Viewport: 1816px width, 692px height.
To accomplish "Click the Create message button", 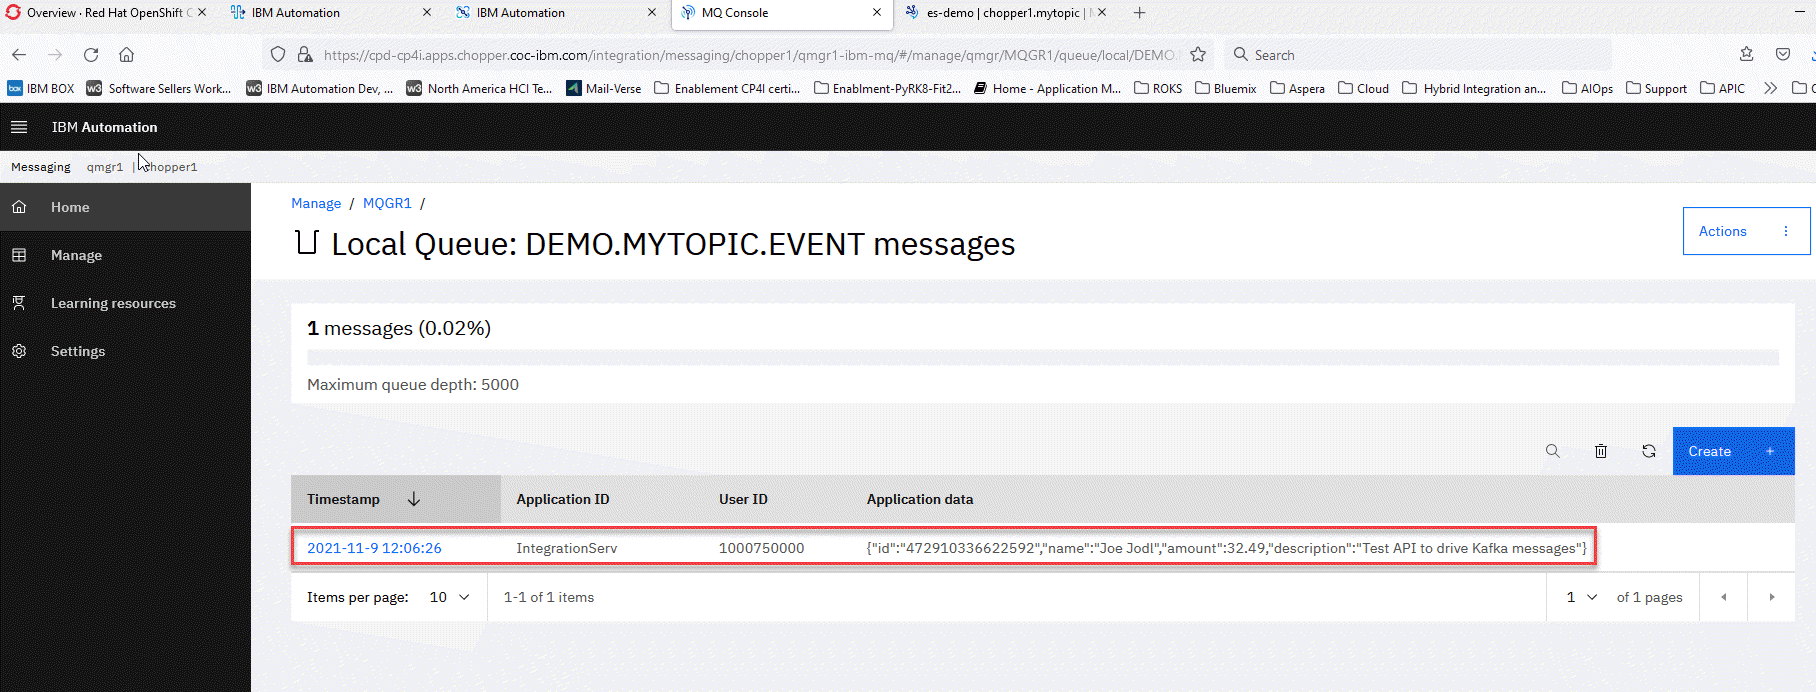I will (x=1732, y=451).
